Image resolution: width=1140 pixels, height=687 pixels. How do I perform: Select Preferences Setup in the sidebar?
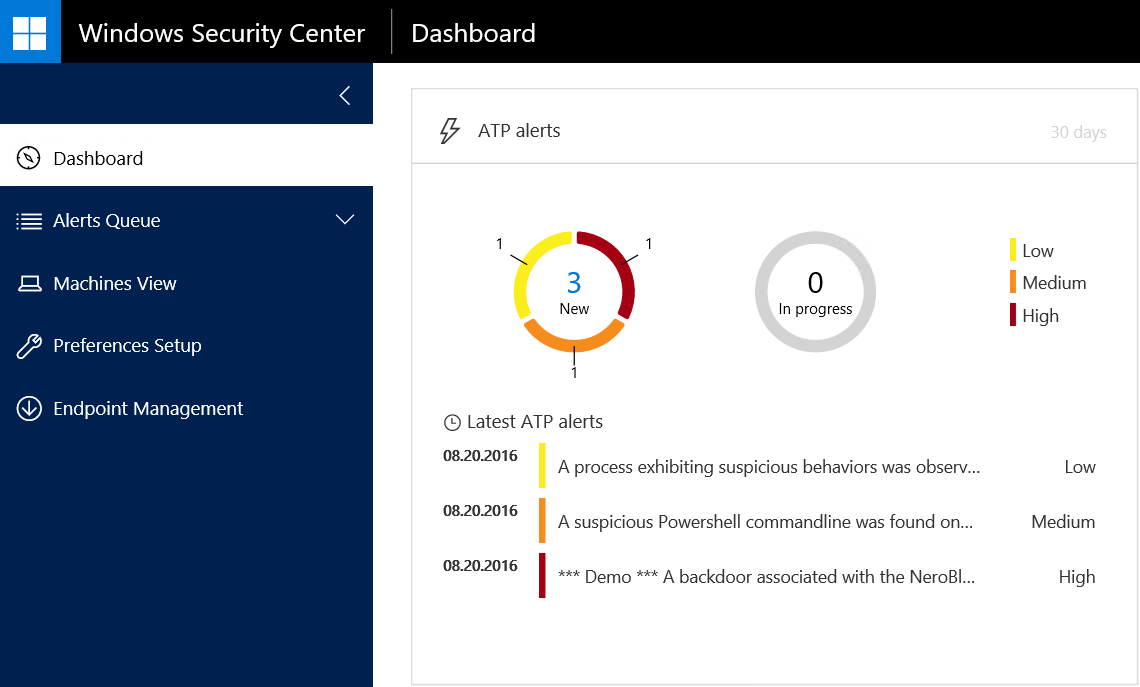[x=127, y=346]
